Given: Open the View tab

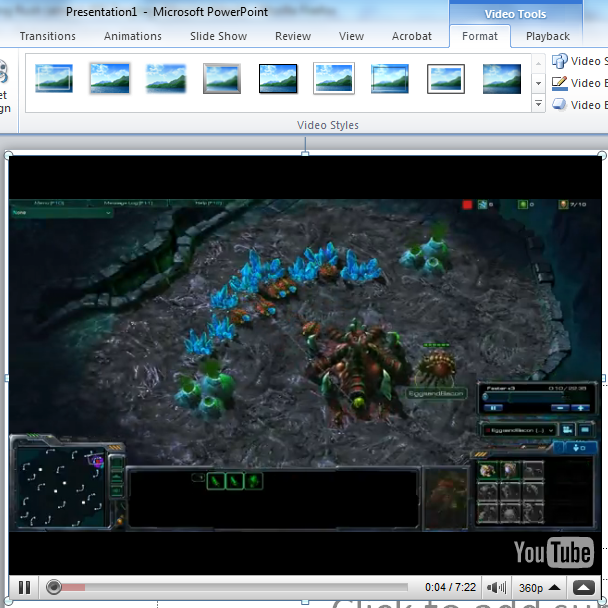Looking at the screenshot, I should pyautogui.click(x=351, y=36).
